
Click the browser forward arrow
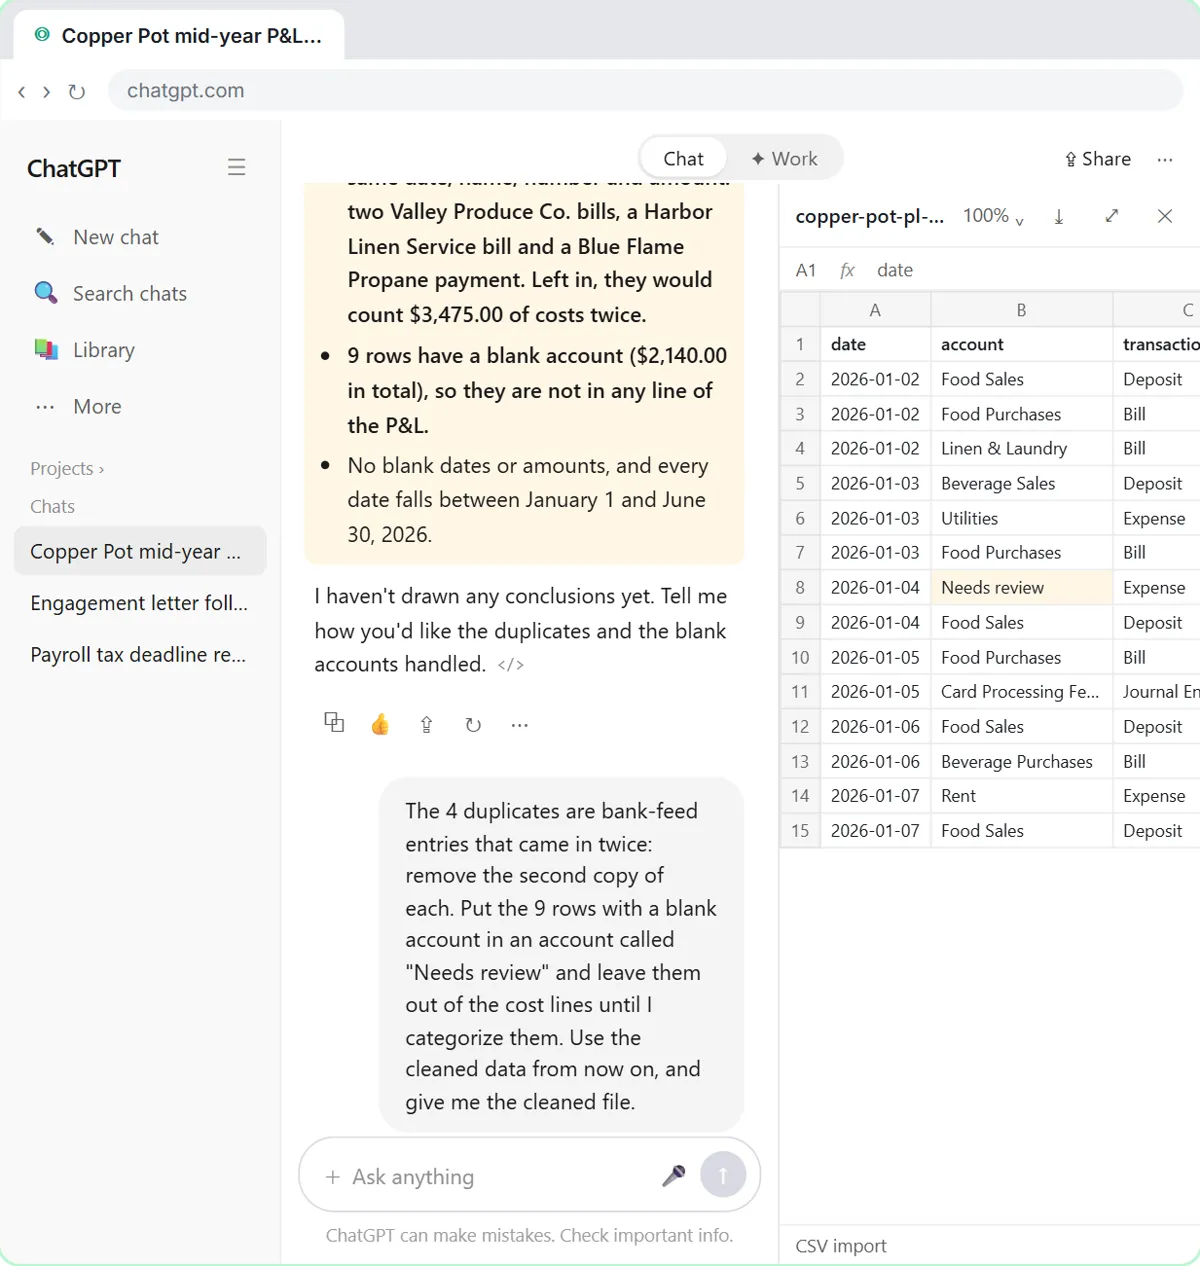tap(46, 92)
